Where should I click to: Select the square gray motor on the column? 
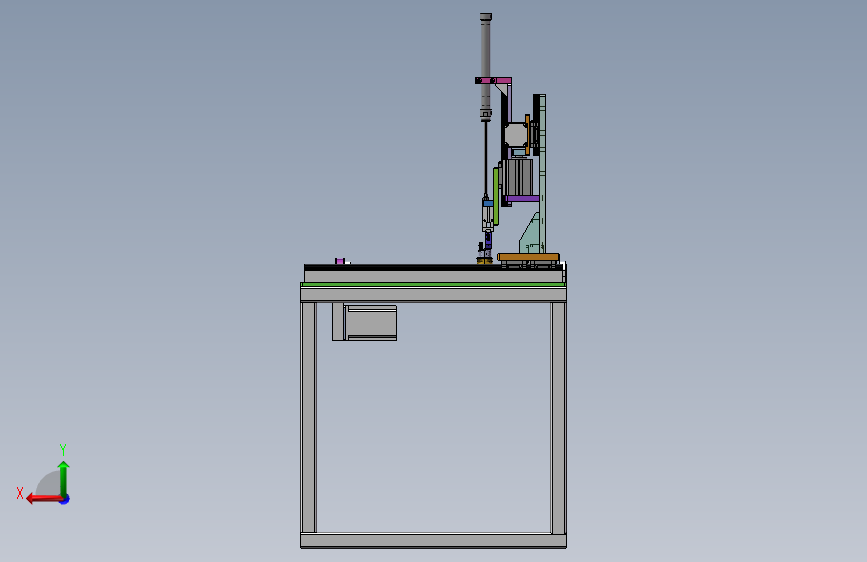point(515,136)
